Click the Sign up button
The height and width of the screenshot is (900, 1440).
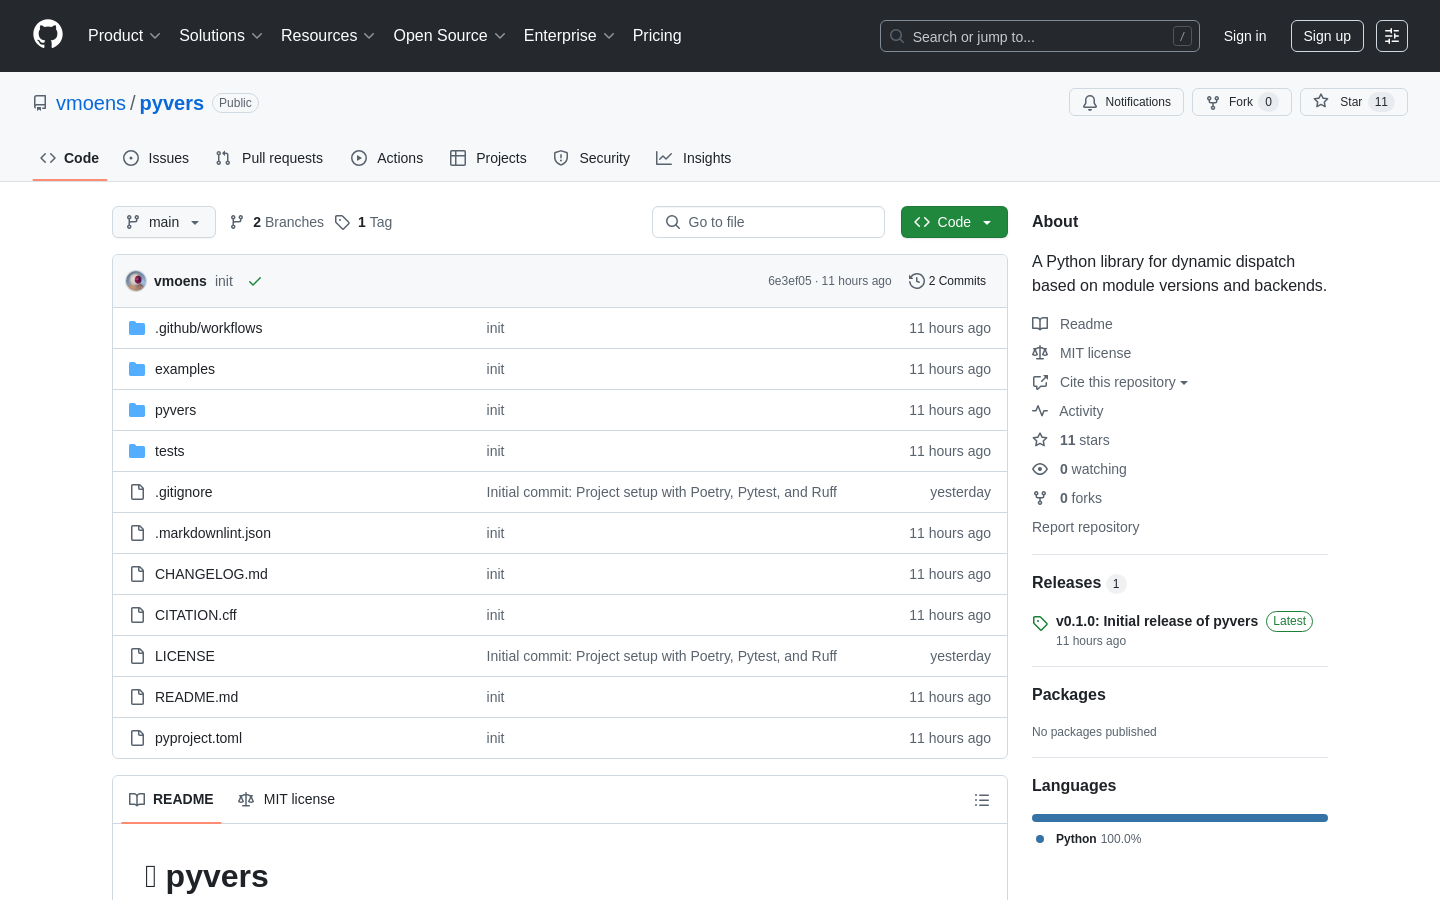click(x=1327, y=36)
